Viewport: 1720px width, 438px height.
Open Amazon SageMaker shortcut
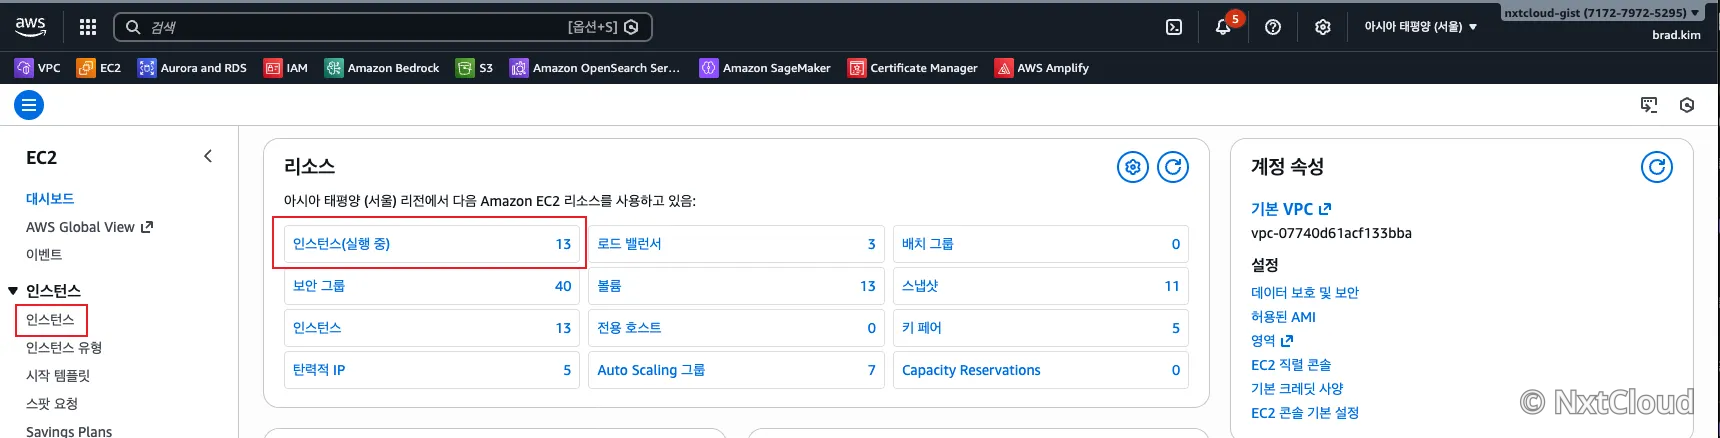(x=765, y=68)
